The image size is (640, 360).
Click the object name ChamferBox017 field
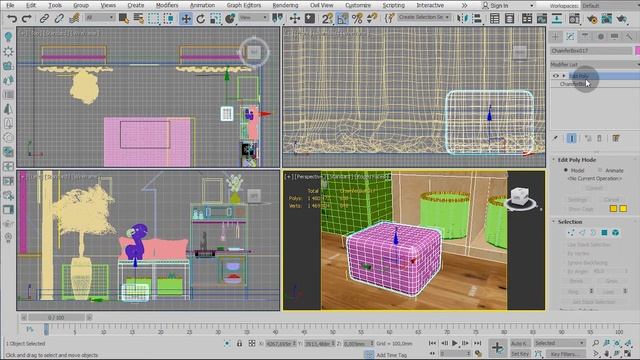pos(591,51)
